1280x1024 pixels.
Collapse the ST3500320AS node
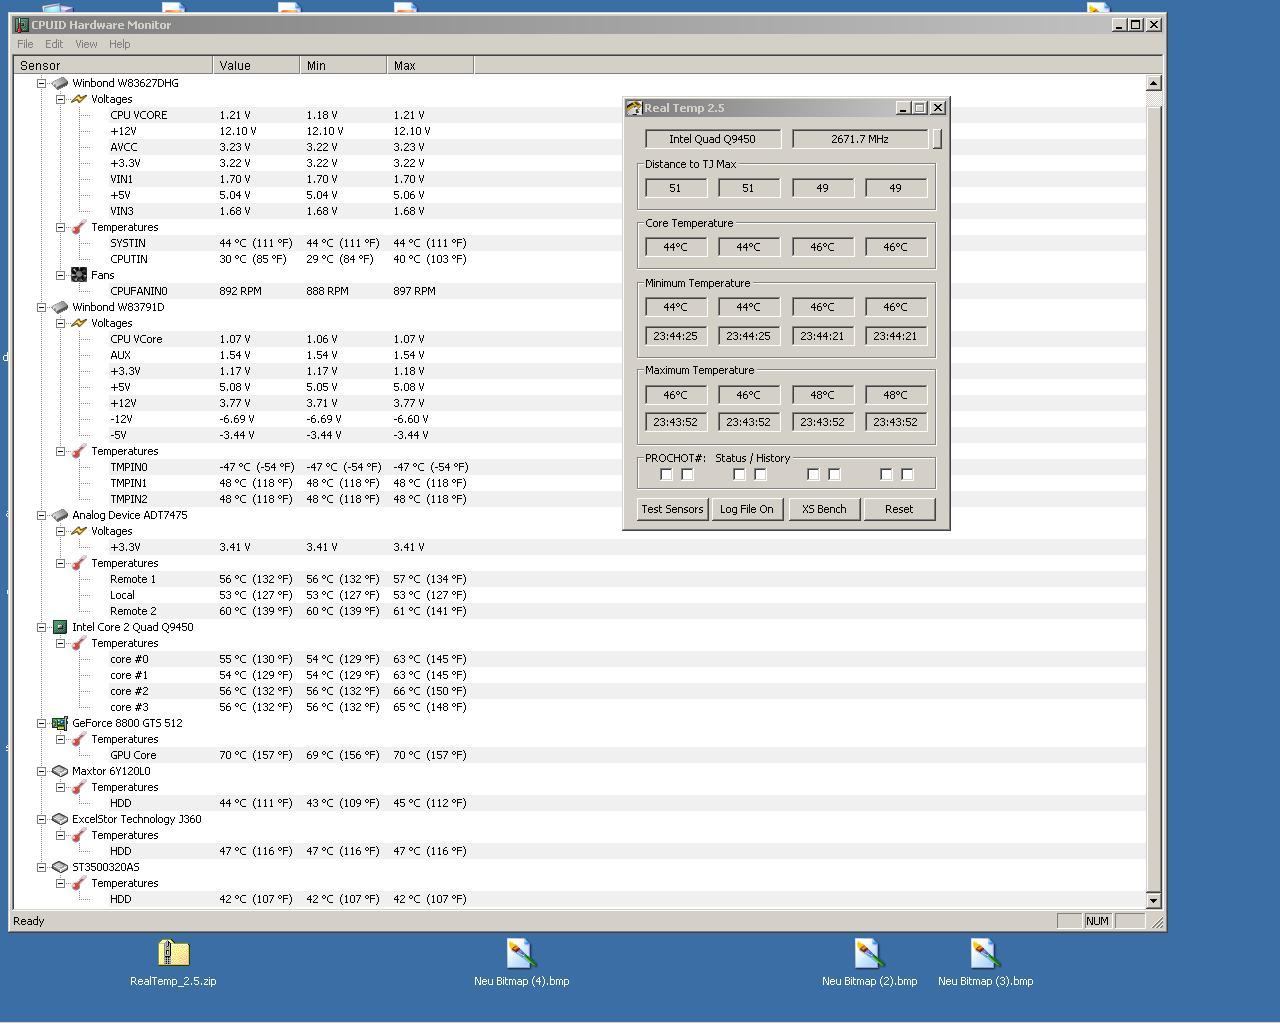[42, 867]
